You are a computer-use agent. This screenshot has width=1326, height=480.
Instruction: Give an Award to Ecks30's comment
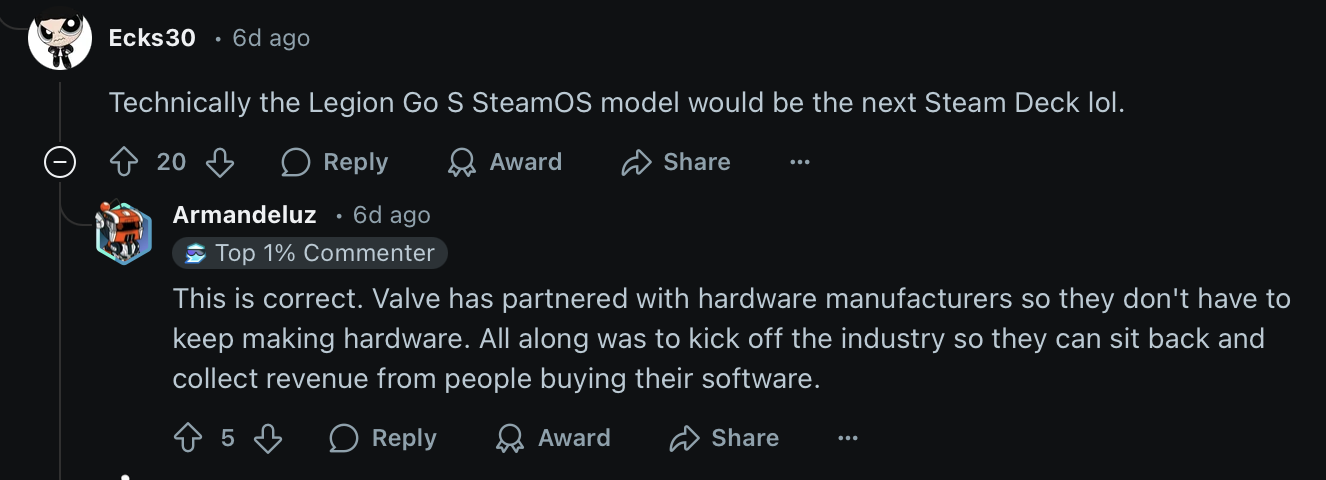505,162
